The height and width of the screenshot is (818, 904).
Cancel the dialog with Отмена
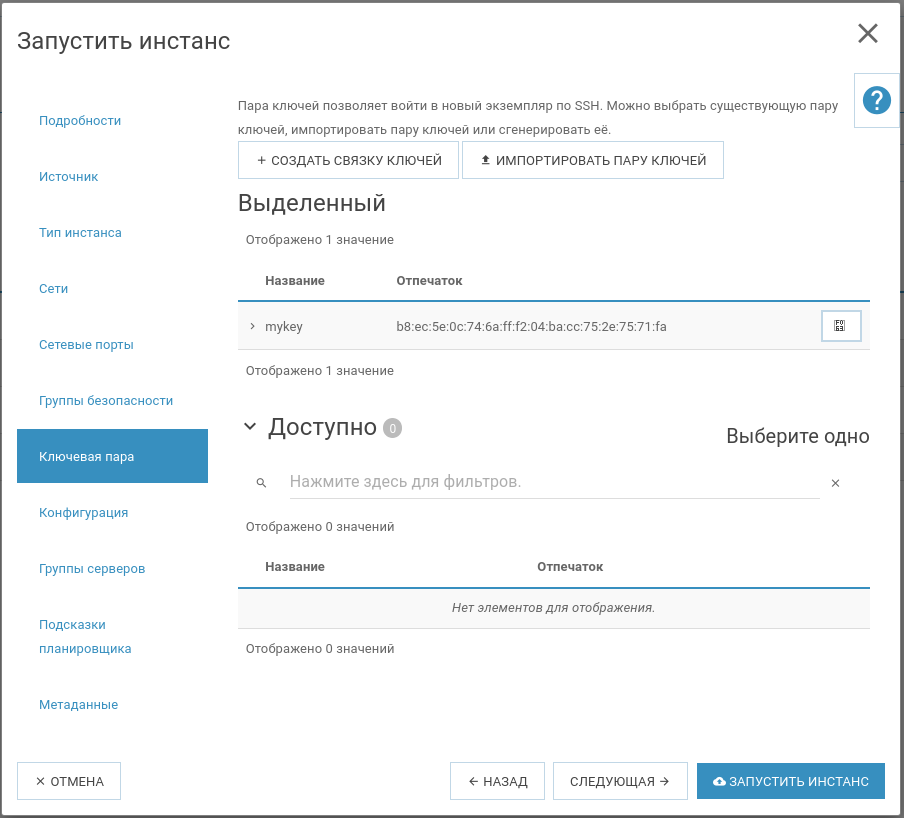(x=69, y=781)
